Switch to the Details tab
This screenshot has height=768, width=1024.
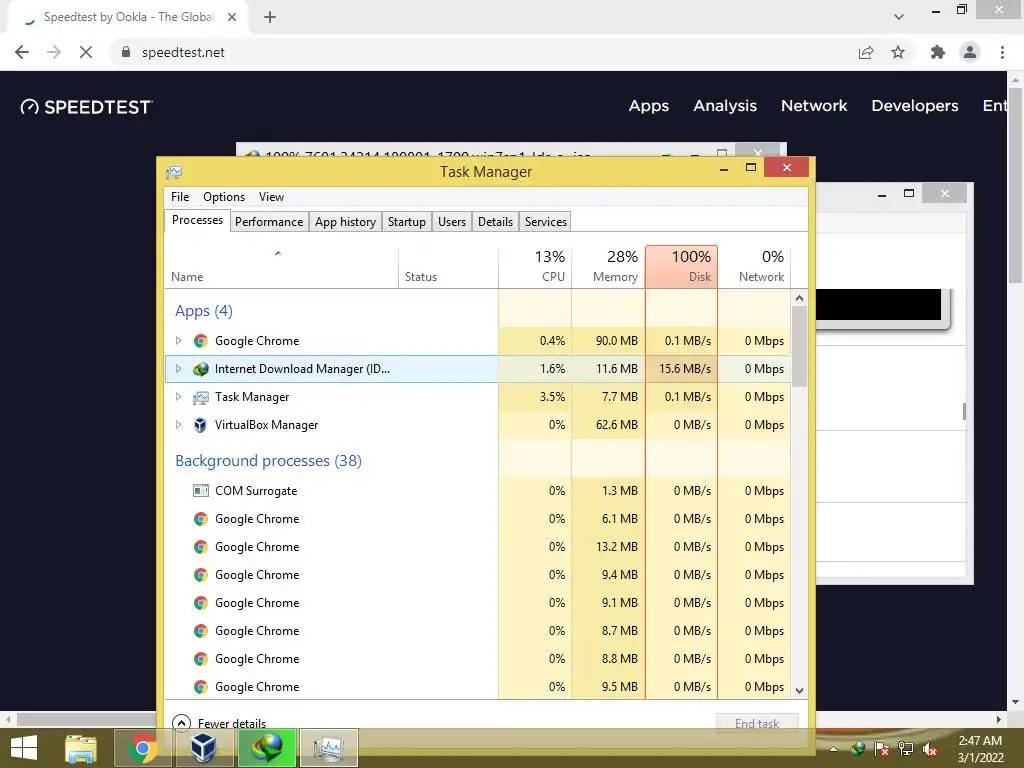coord(495,221)
